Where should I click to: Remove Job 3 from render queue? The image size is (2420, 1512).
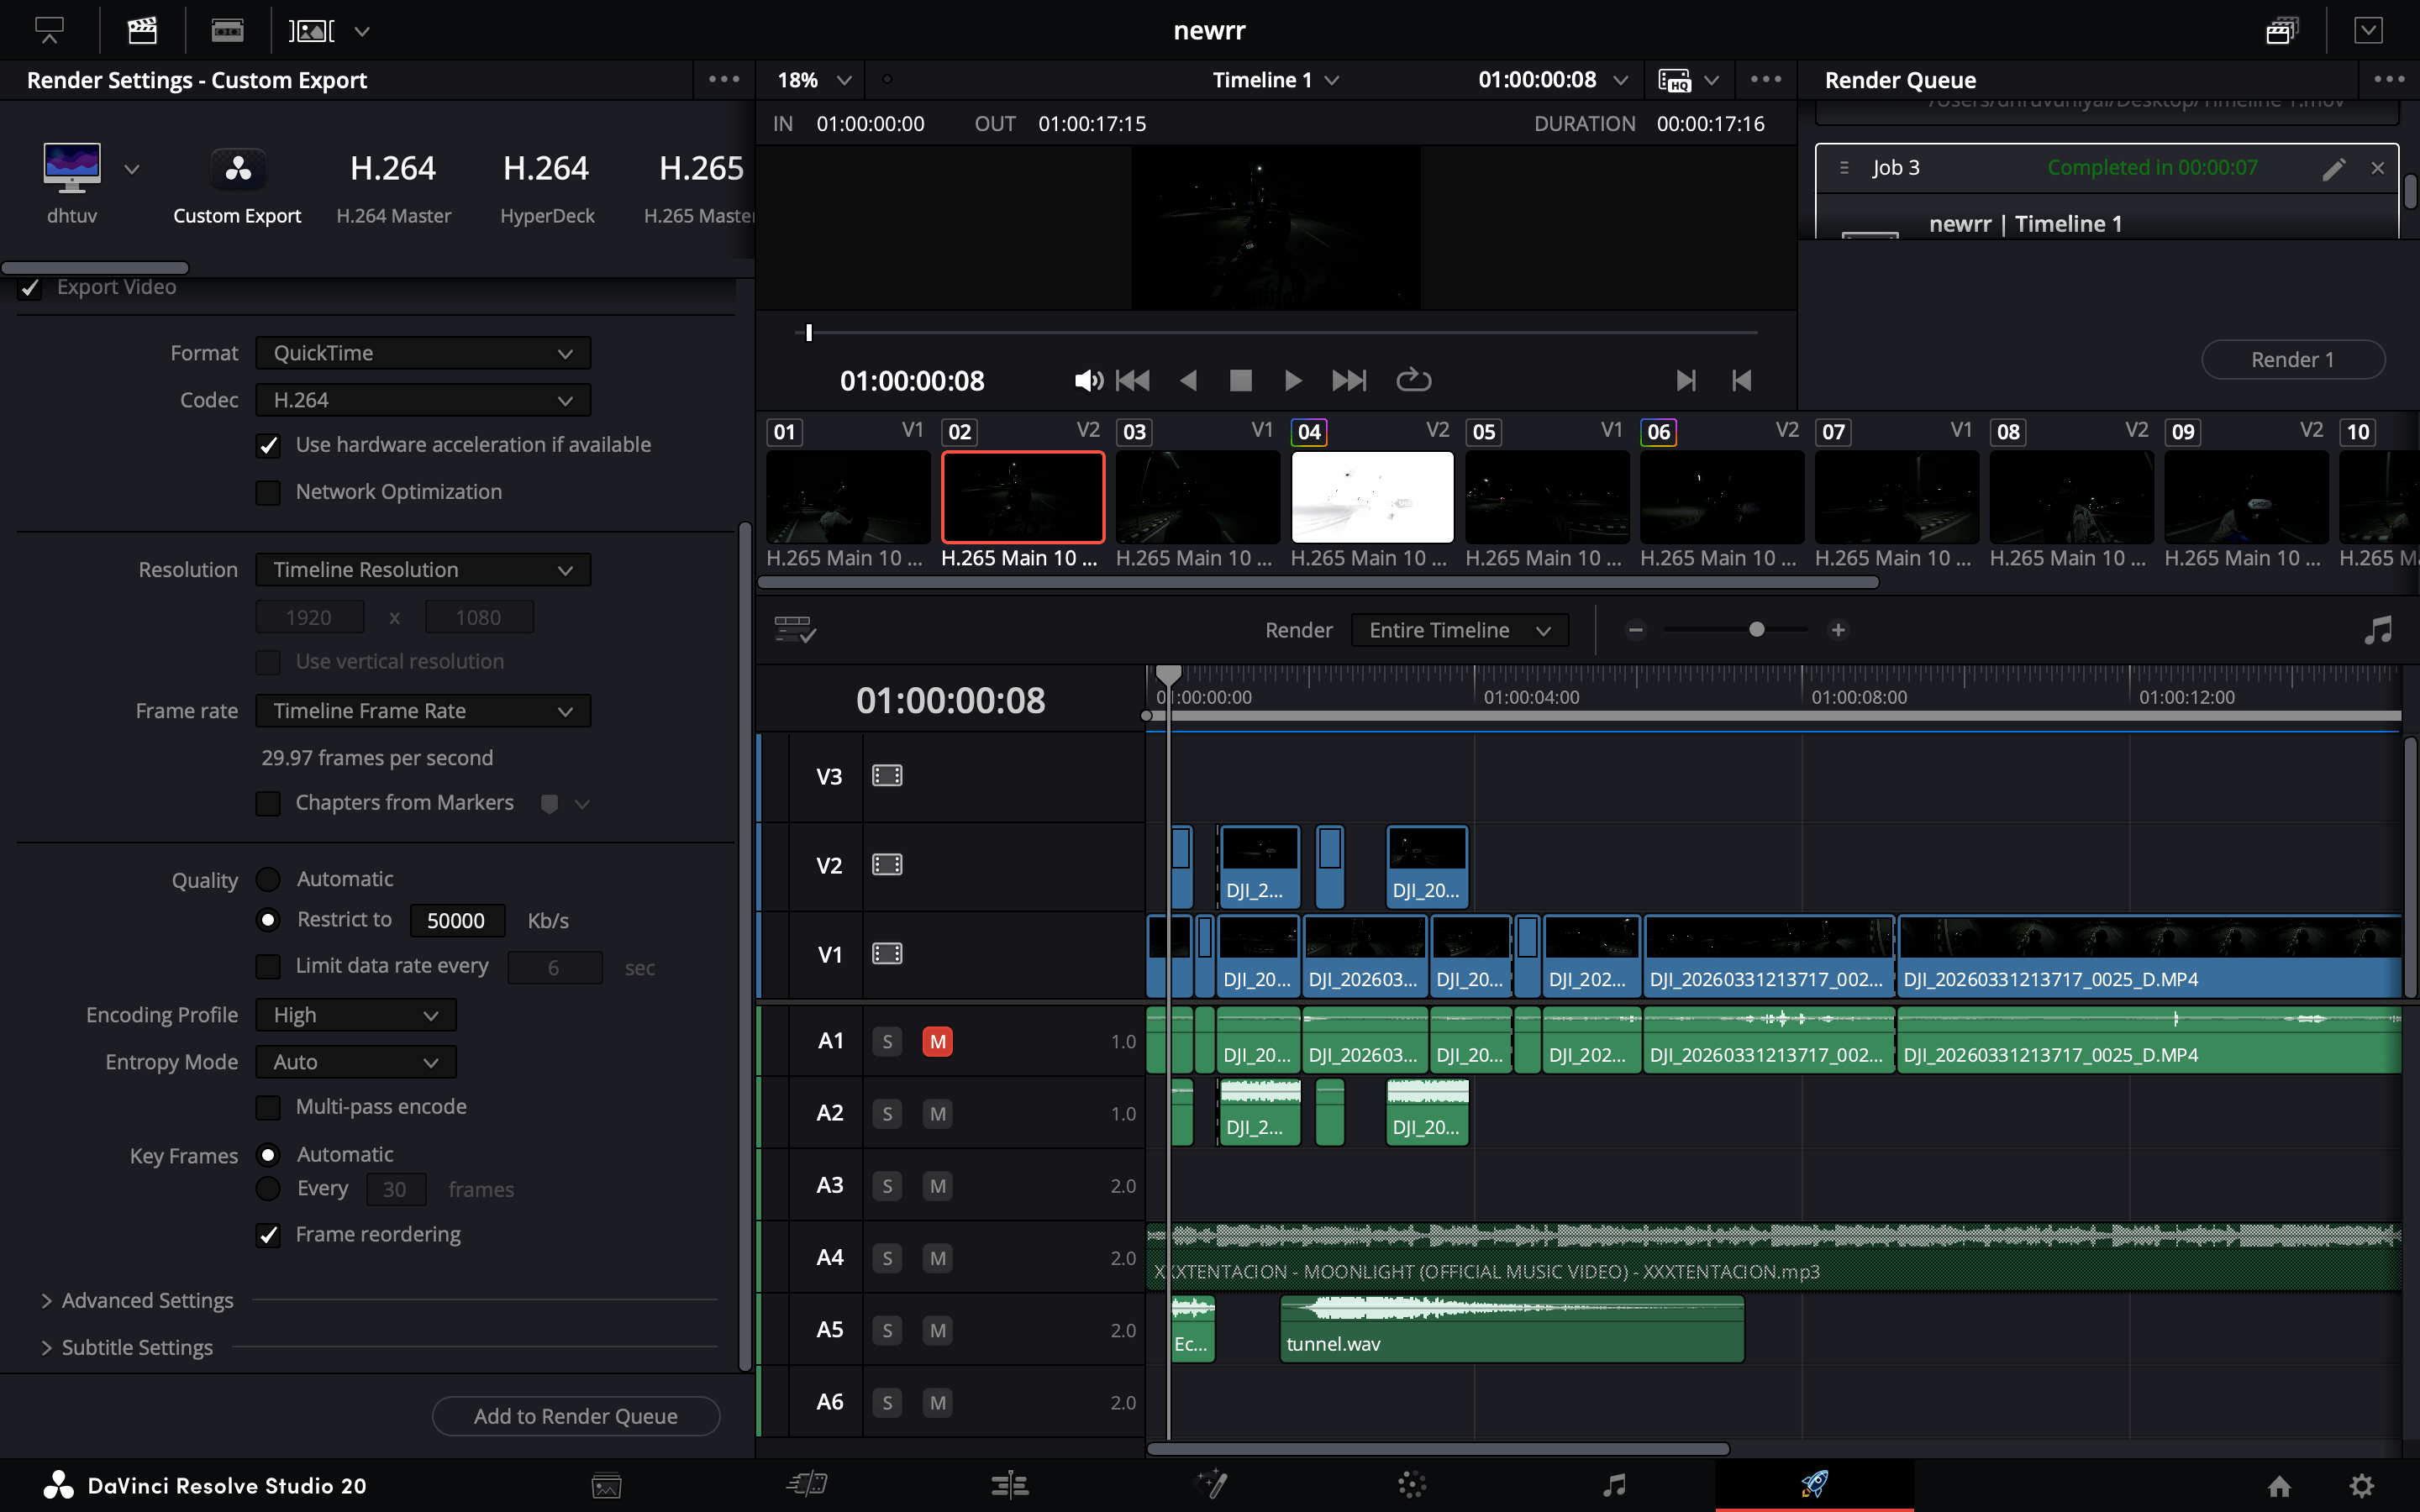[2378, 168]
